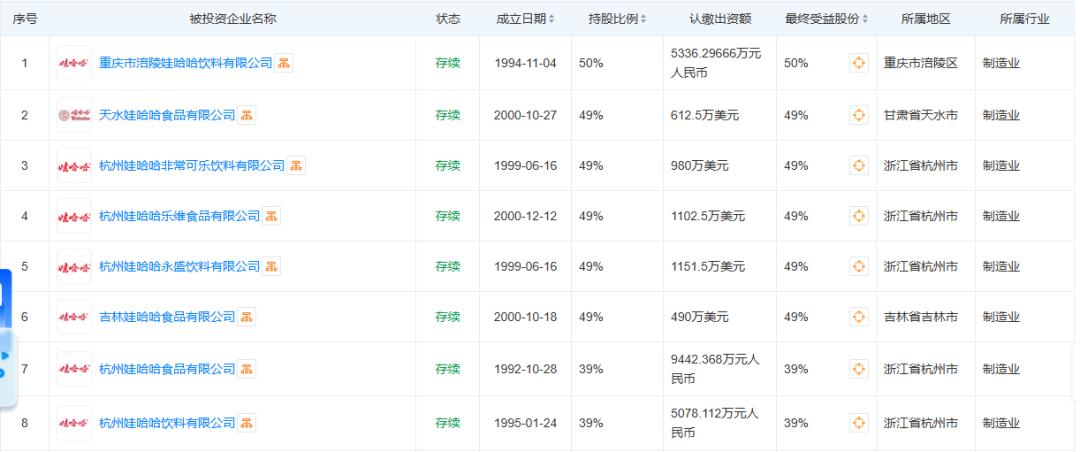Screen dimensions: 1080x452
Task: Click 序号 column header
Action: 25,19
